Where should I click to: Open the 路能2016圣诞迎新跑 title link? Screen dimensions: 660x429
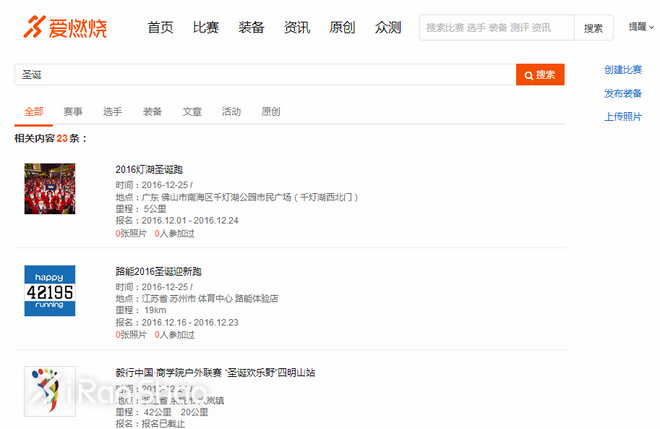159,272
